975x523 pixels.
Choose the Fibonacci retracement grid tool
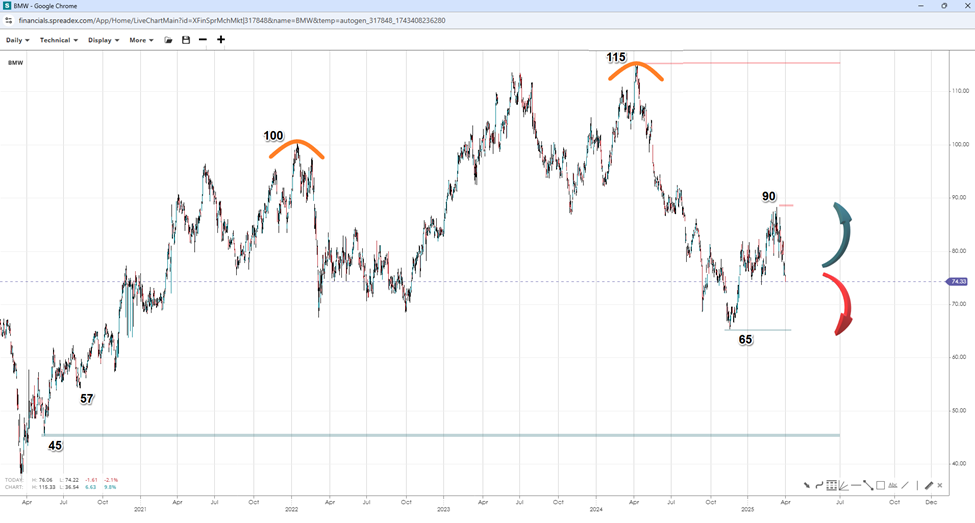(831, 485)
